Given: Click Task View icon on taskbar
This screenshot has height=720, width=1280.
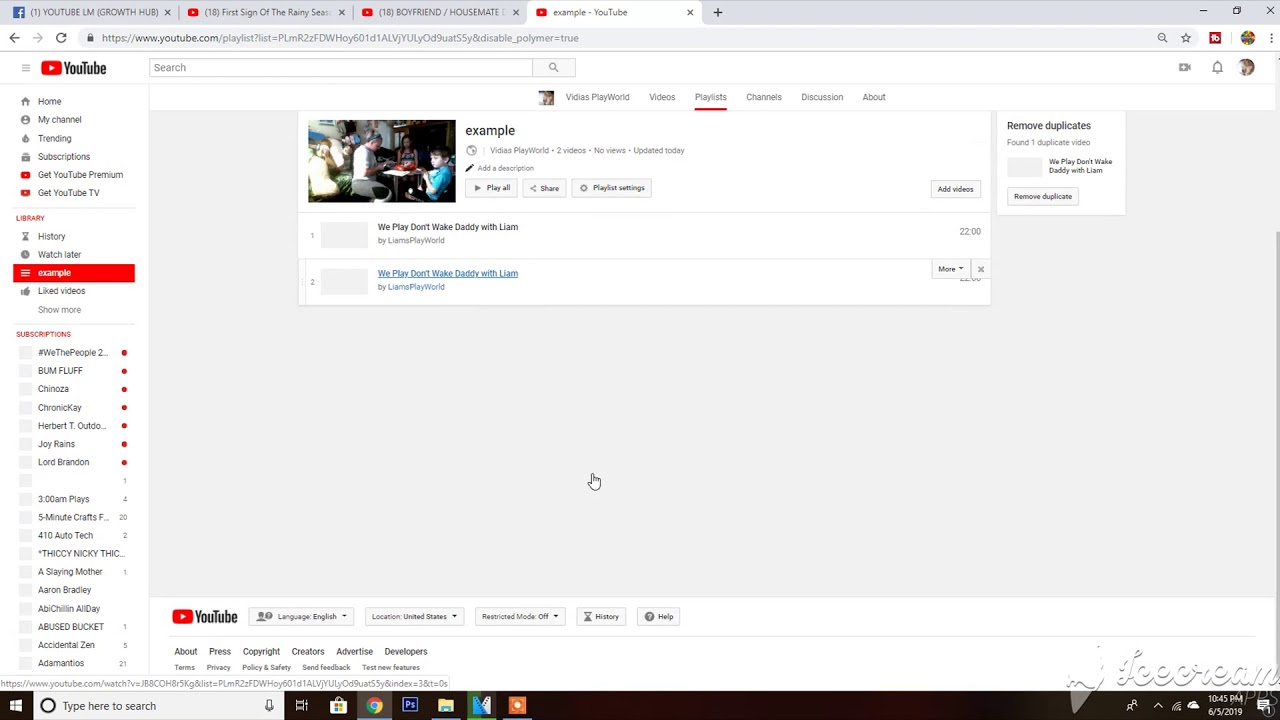Looking at the screenshot, I should tap(301, 706).
